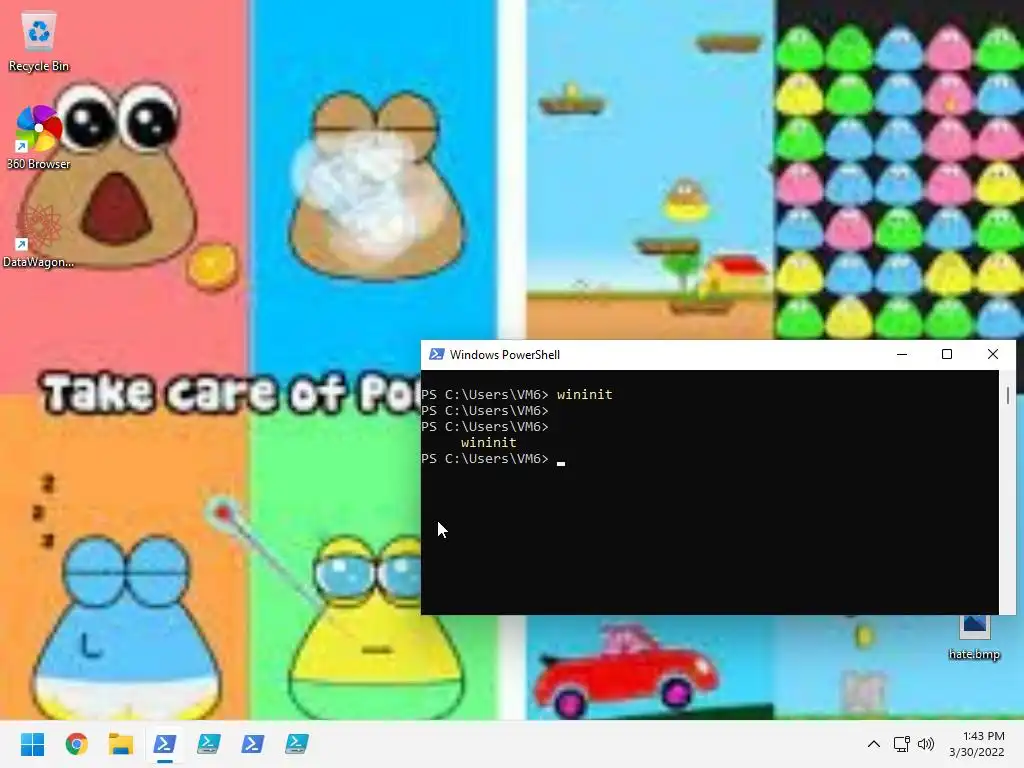Screen dimensions: 1024x768
Task: Open the rightmost PowerShell ISE taskbar icon
Action: click(296, 744)
